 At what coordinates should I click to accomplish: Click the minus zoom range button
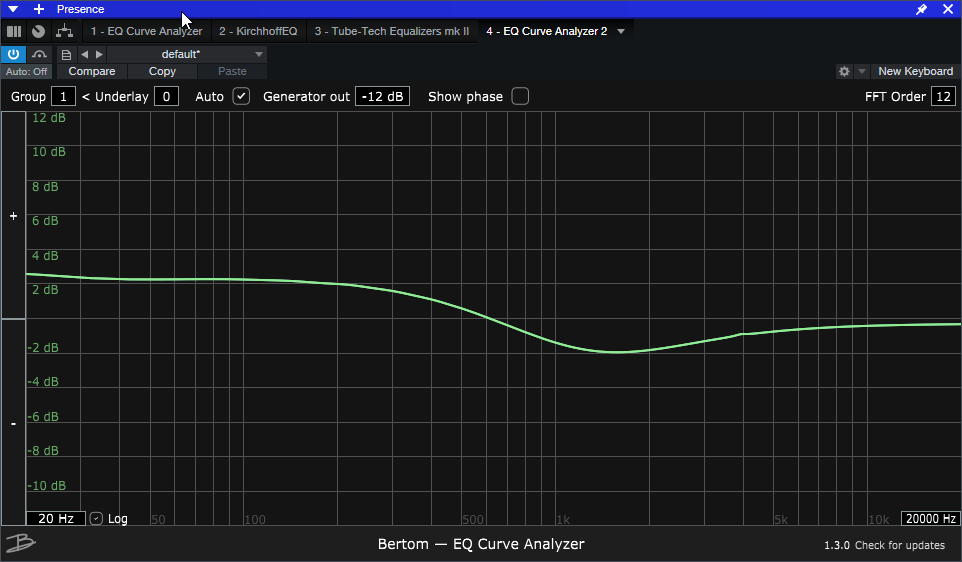[13, 423]
